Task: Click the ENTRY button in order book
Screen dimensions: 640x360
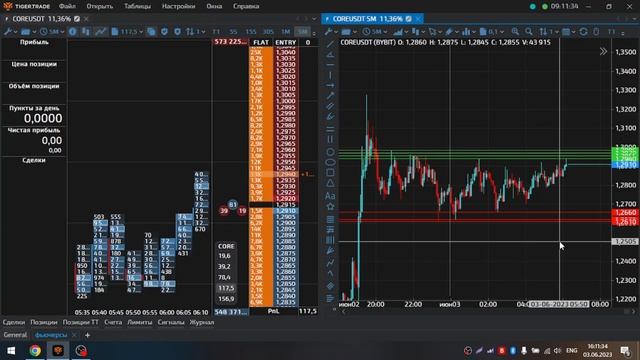Action: tap(286, 42)
